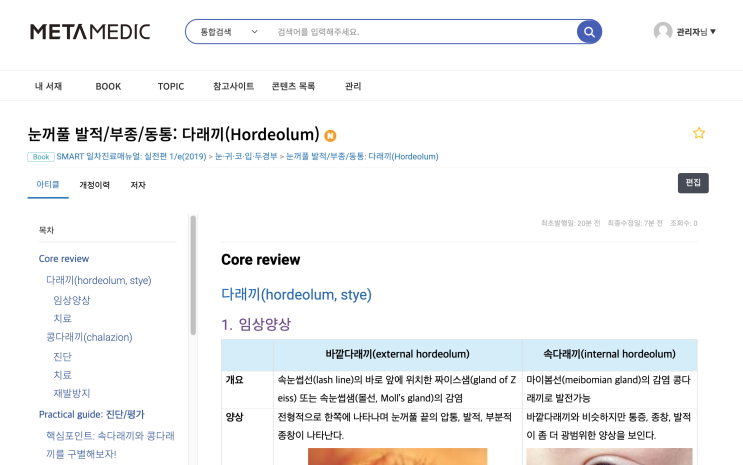
Task: Click the 다래끼(hordeolum, stye) article heading
Action: 296,294
